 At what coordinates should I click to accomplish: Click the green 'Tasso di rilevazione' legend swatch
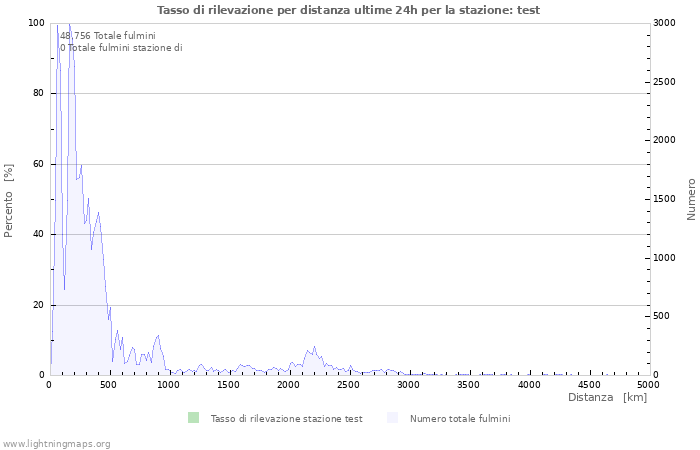193,418
